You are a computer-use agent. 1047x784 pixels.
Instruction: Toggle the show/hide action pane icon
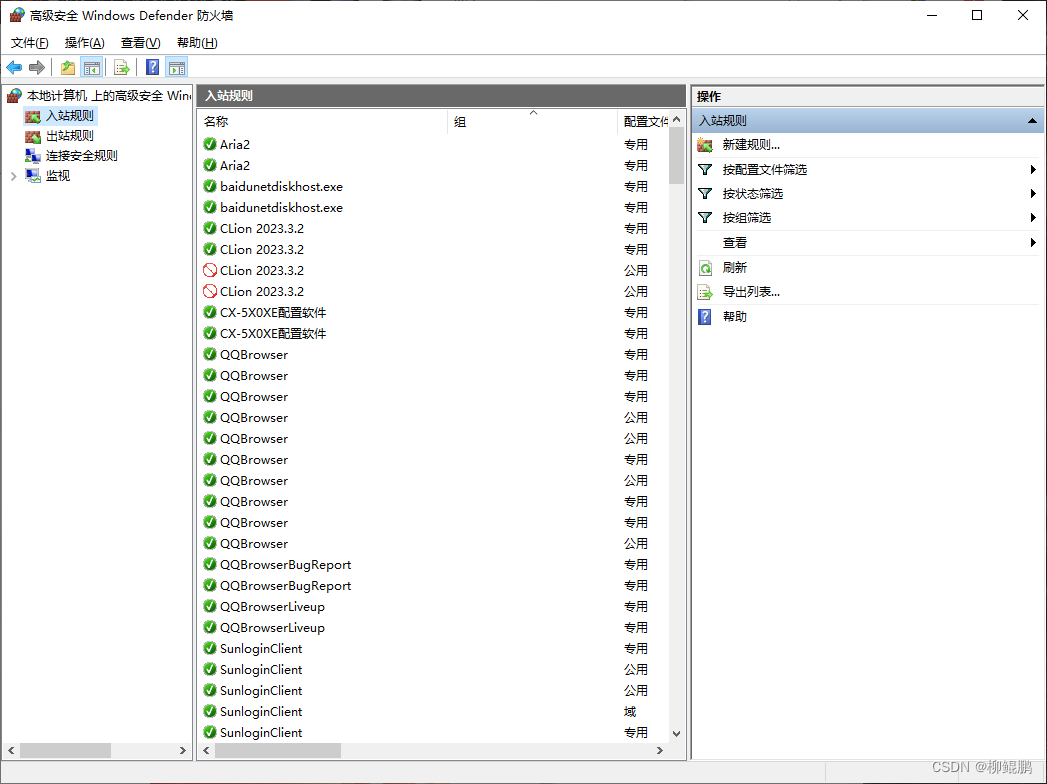tap(177, 67)
